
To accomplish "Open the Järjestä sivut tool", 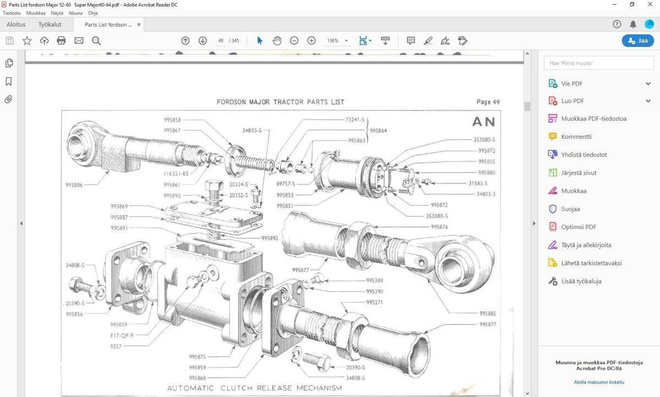I will pyautogui.click(x=579, y=173).
